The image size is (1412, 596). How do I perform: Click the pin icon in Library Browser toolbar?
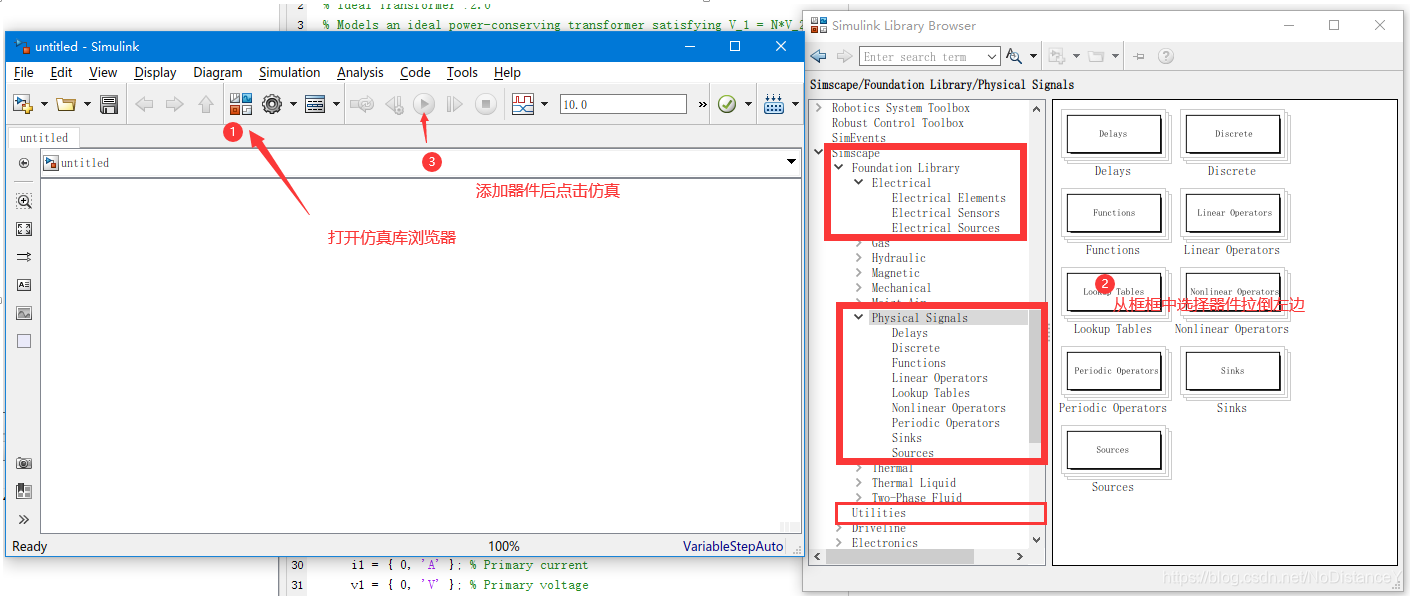(x=1139, y=56)
